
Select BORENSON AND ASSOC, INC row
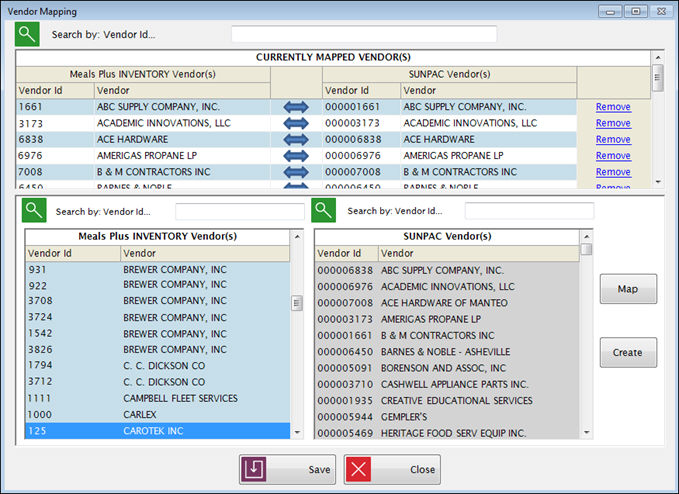pyautogui.click(x=447, y=368)
